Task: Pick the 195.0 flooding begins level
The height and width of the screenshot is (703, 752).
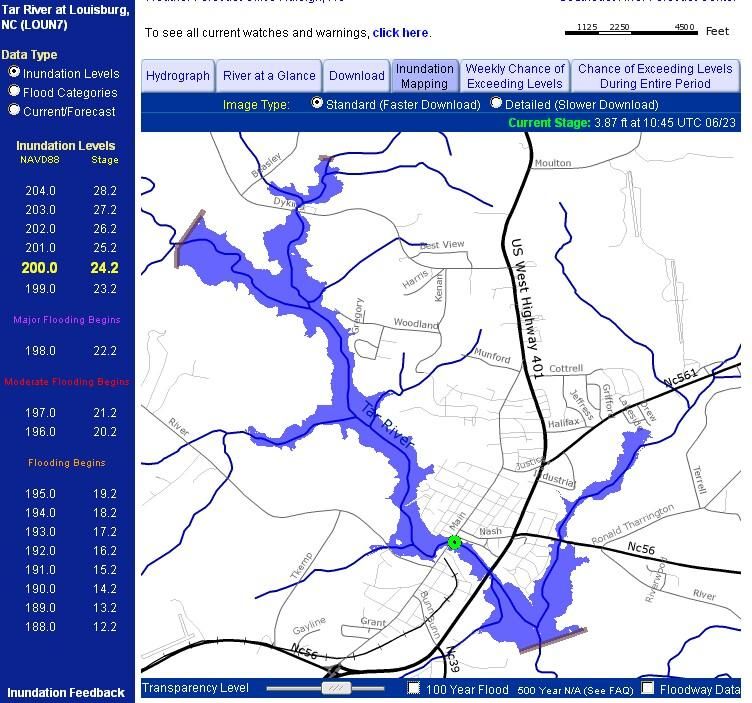Action: point(41,494)
